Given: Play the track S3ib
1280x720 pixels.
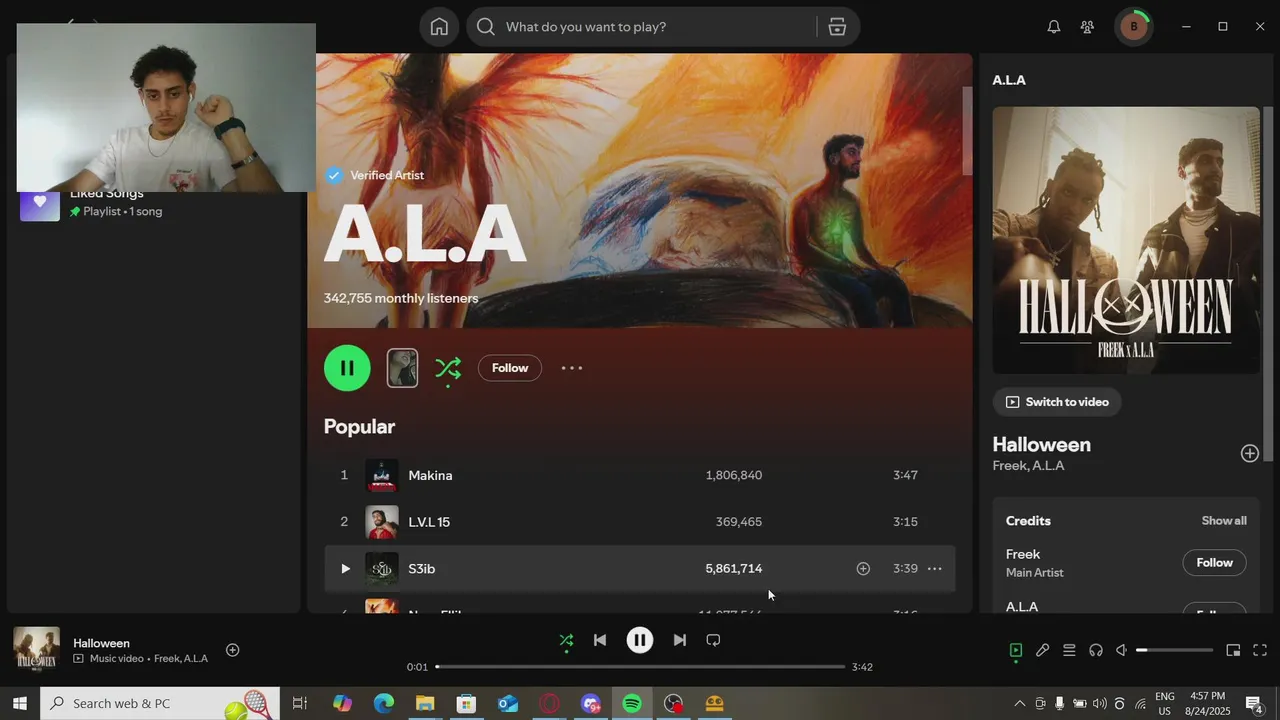Looking at the screenshot, I should [345, 569].
